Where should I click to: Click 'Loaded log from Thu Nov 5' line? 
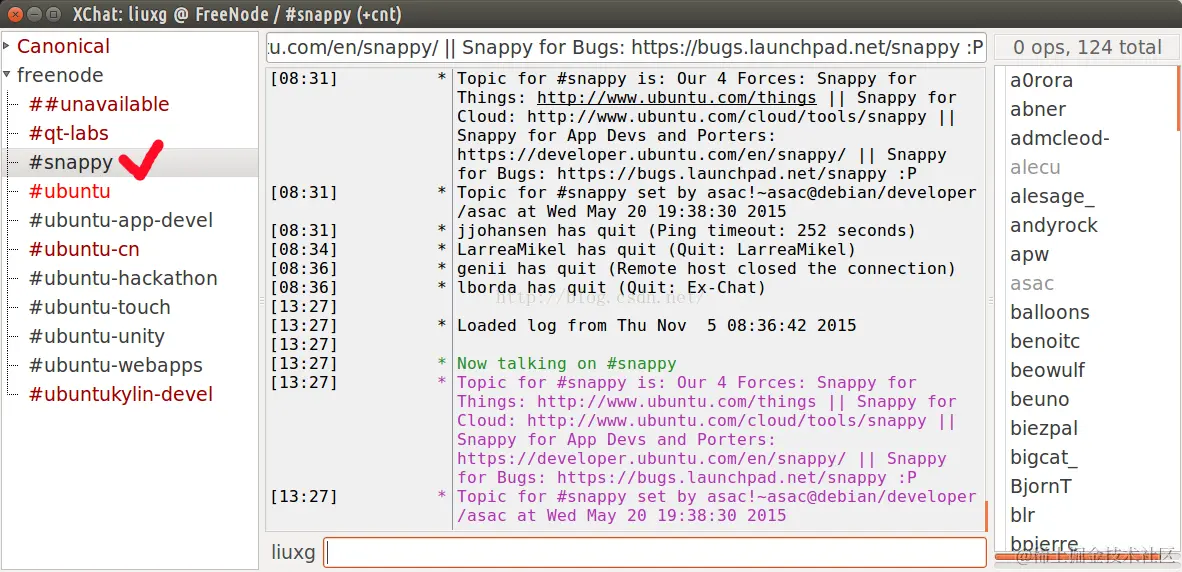tap(657, 326)
